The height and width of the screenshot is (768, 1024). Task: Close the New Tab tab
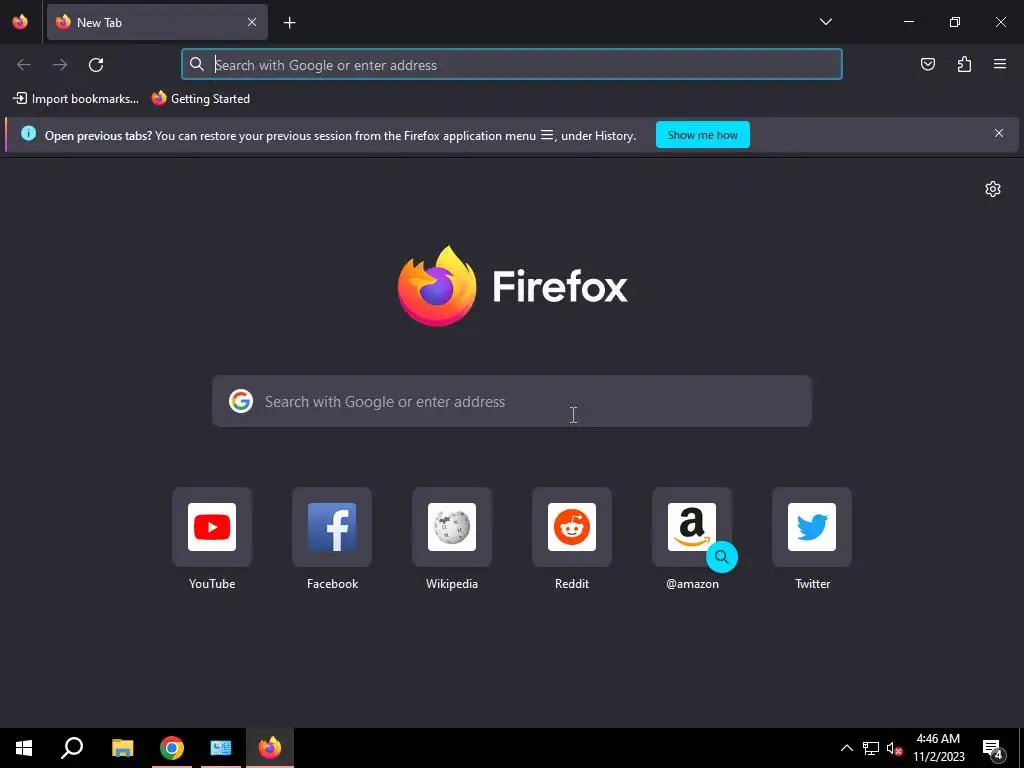coord(252,22)
